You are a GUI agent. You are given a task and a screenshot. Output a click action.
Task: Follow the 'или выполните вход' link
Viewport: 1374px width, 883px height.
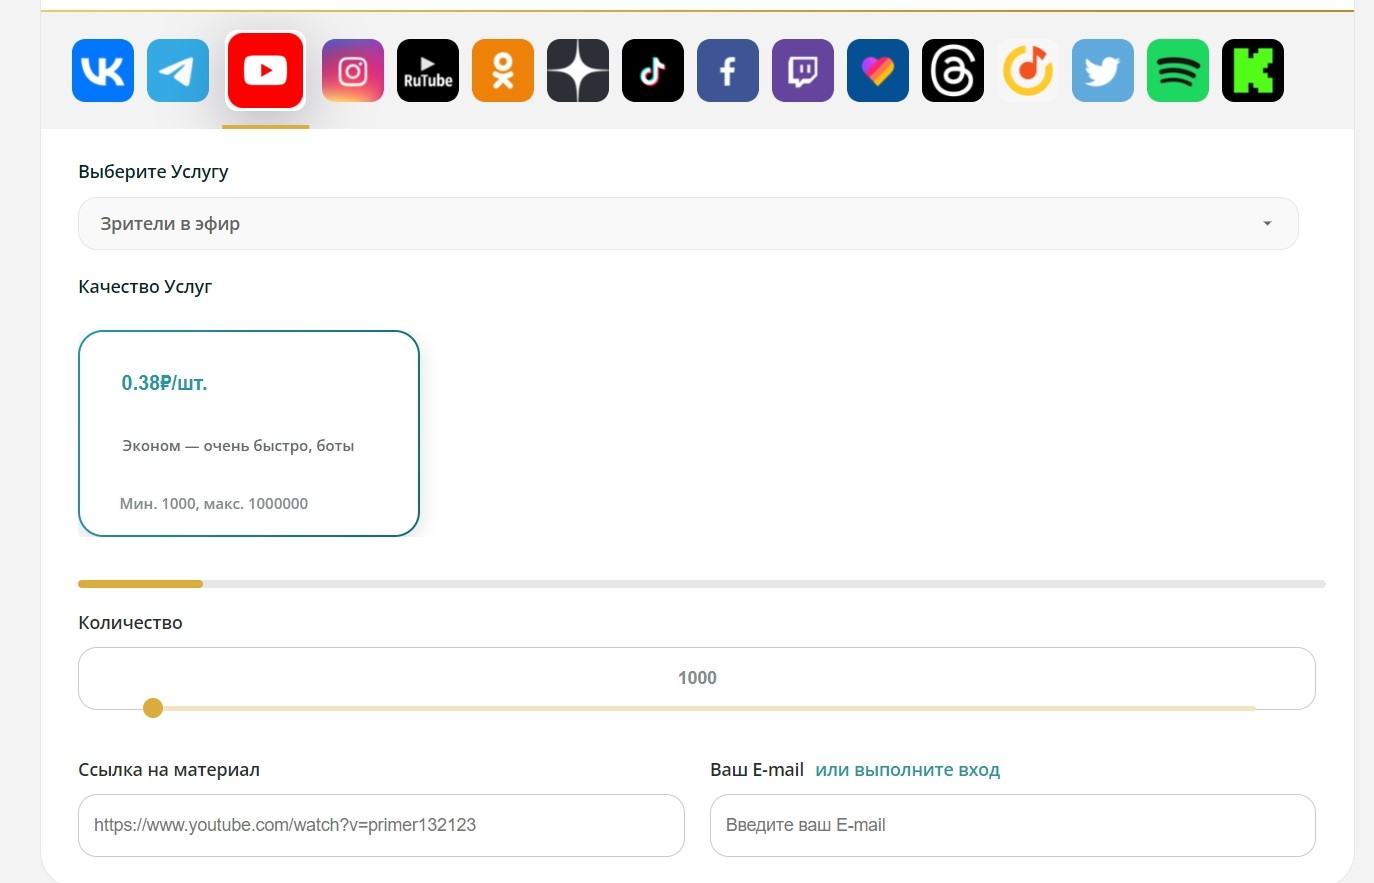908,770
